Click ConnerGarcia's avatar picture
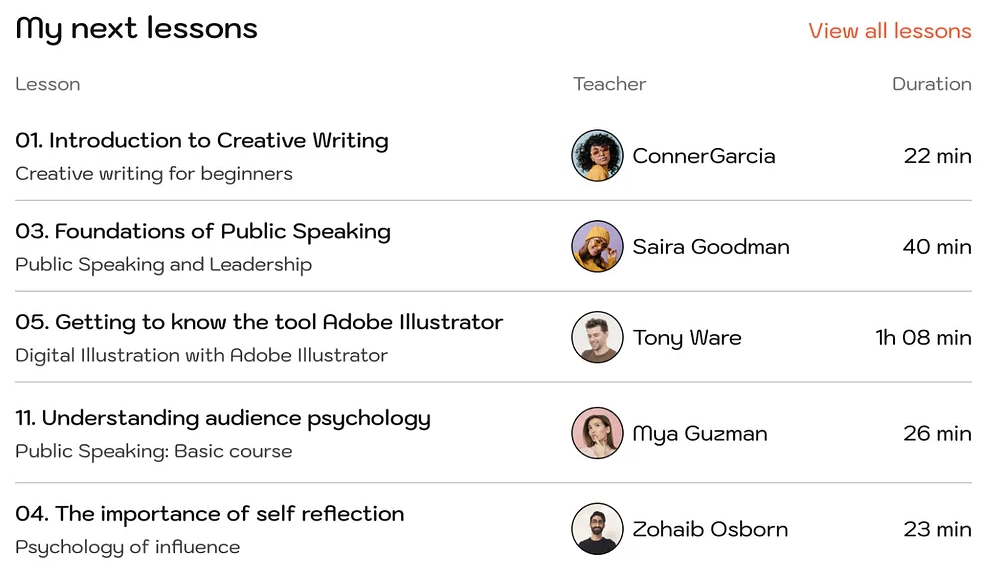The image size is (990, 588). [597, 156]
